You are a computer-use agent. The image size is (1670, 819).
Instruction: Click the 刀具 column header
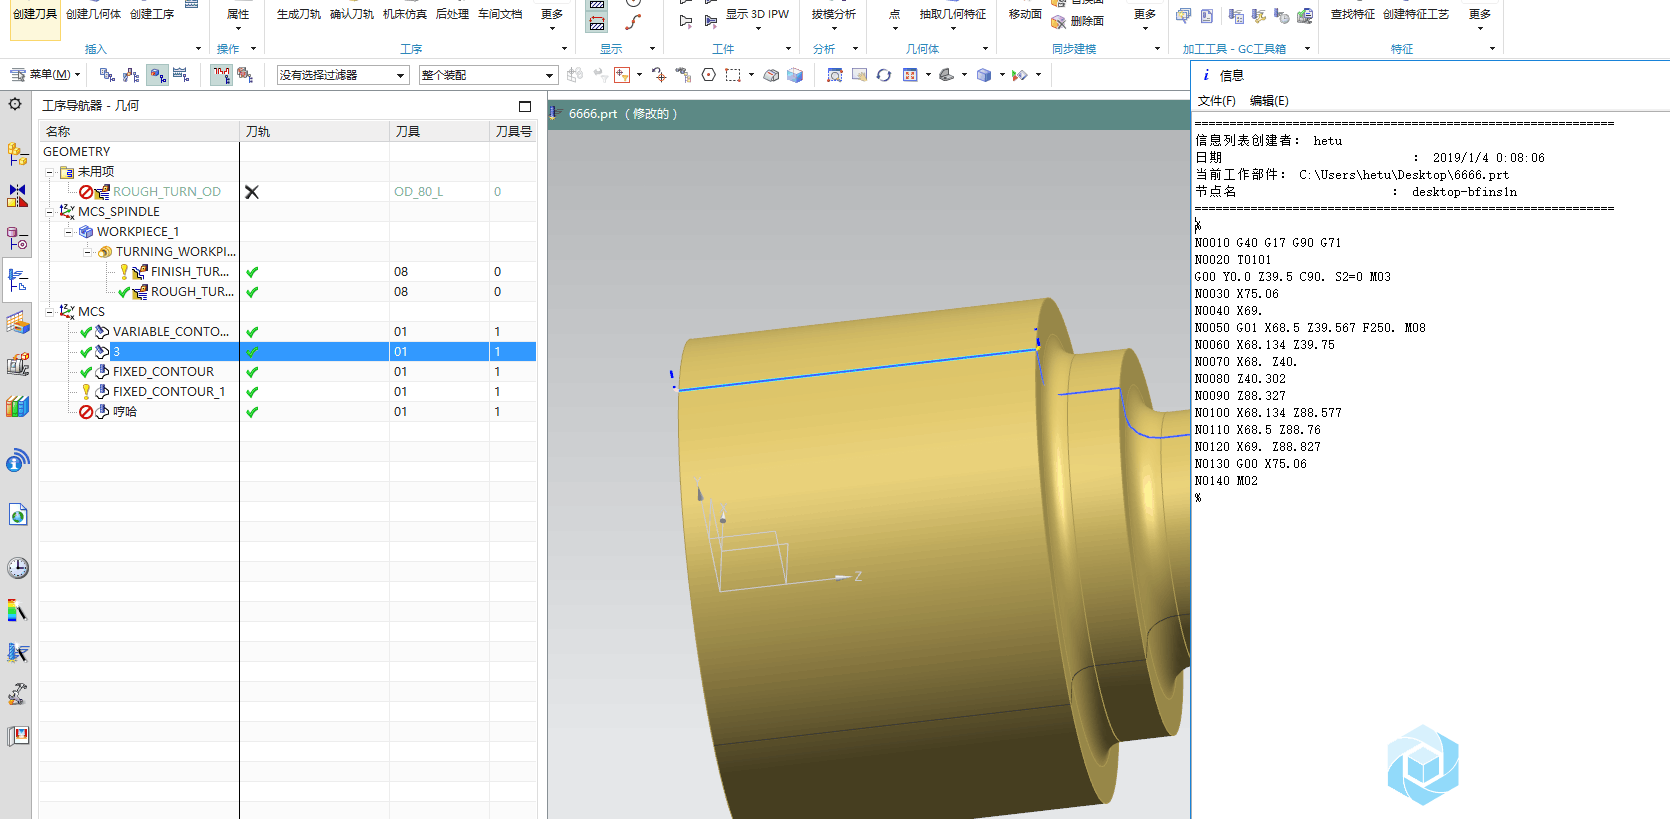439,132
